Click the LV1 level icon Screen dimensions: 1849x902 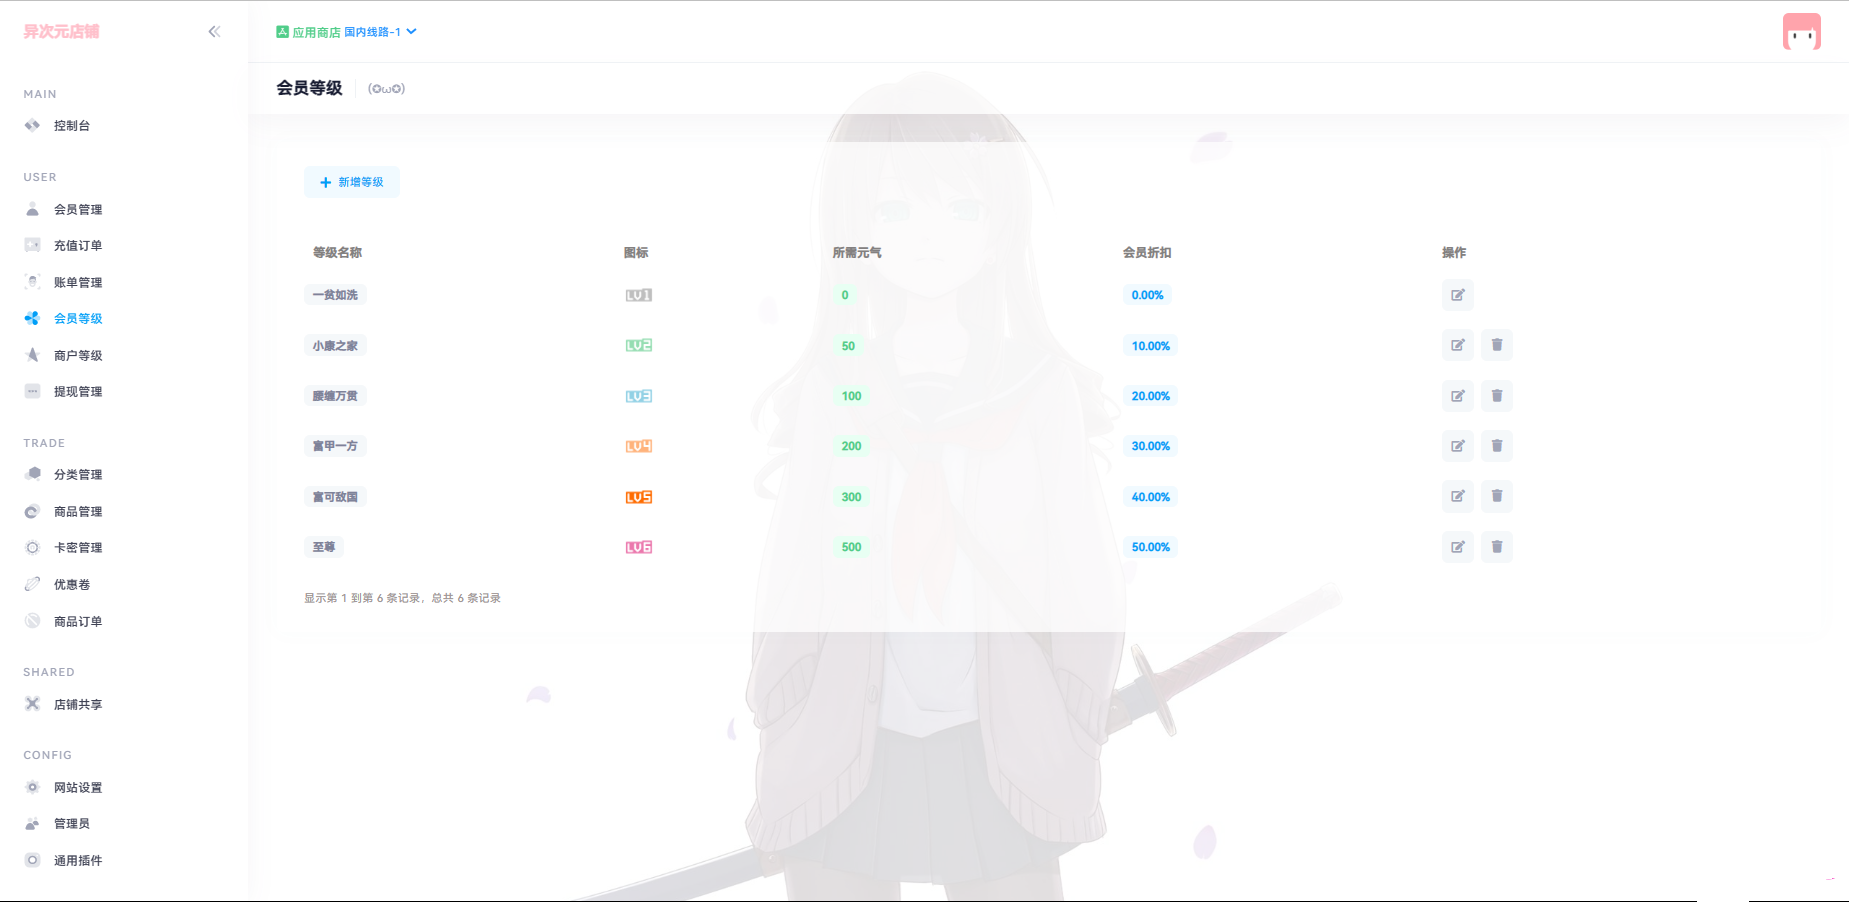[639, 295]
